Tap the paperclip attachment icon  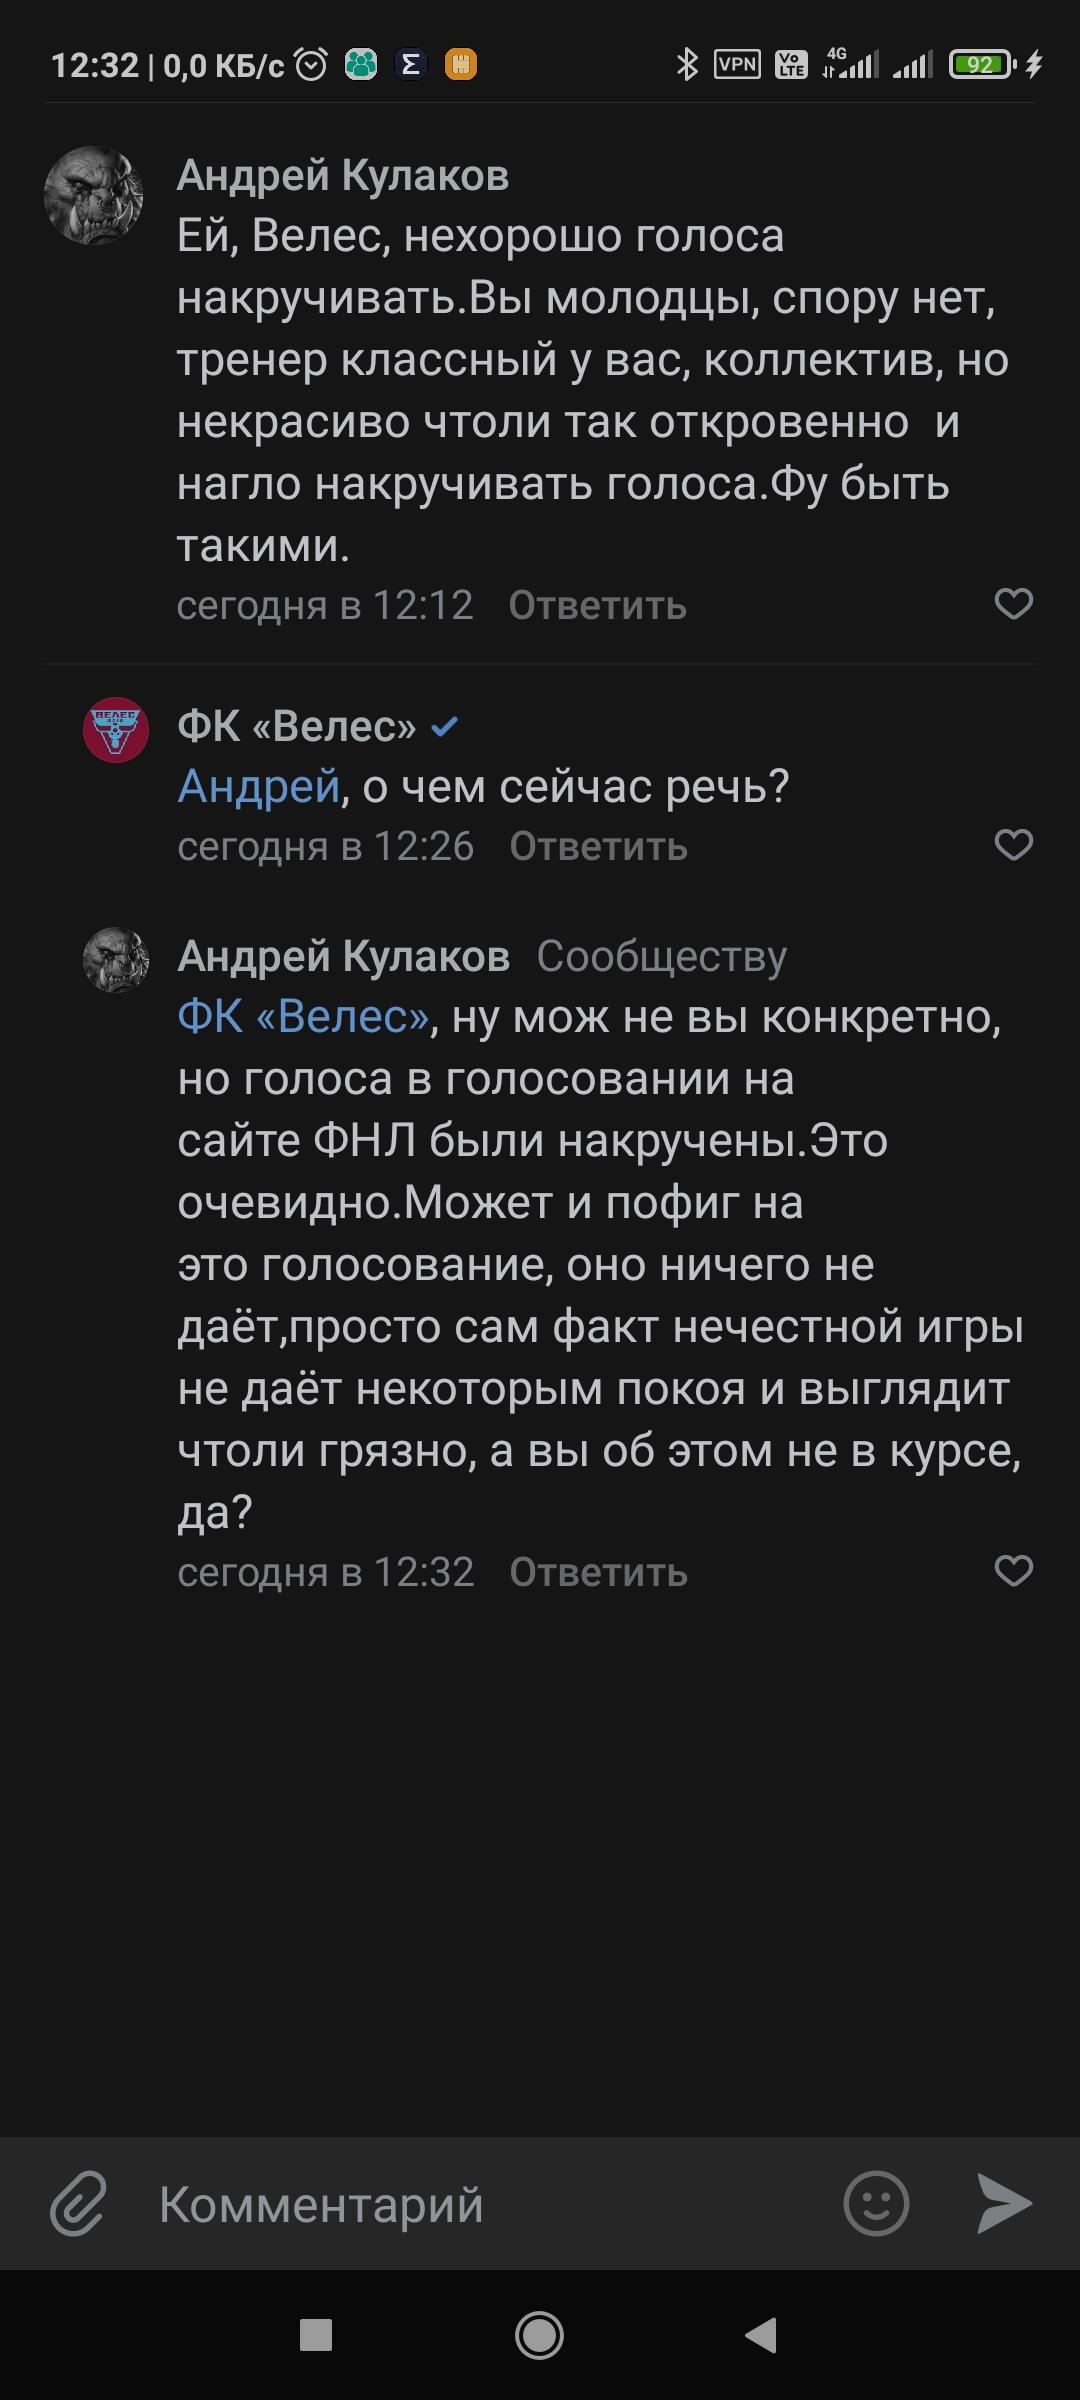(78, 2203)
